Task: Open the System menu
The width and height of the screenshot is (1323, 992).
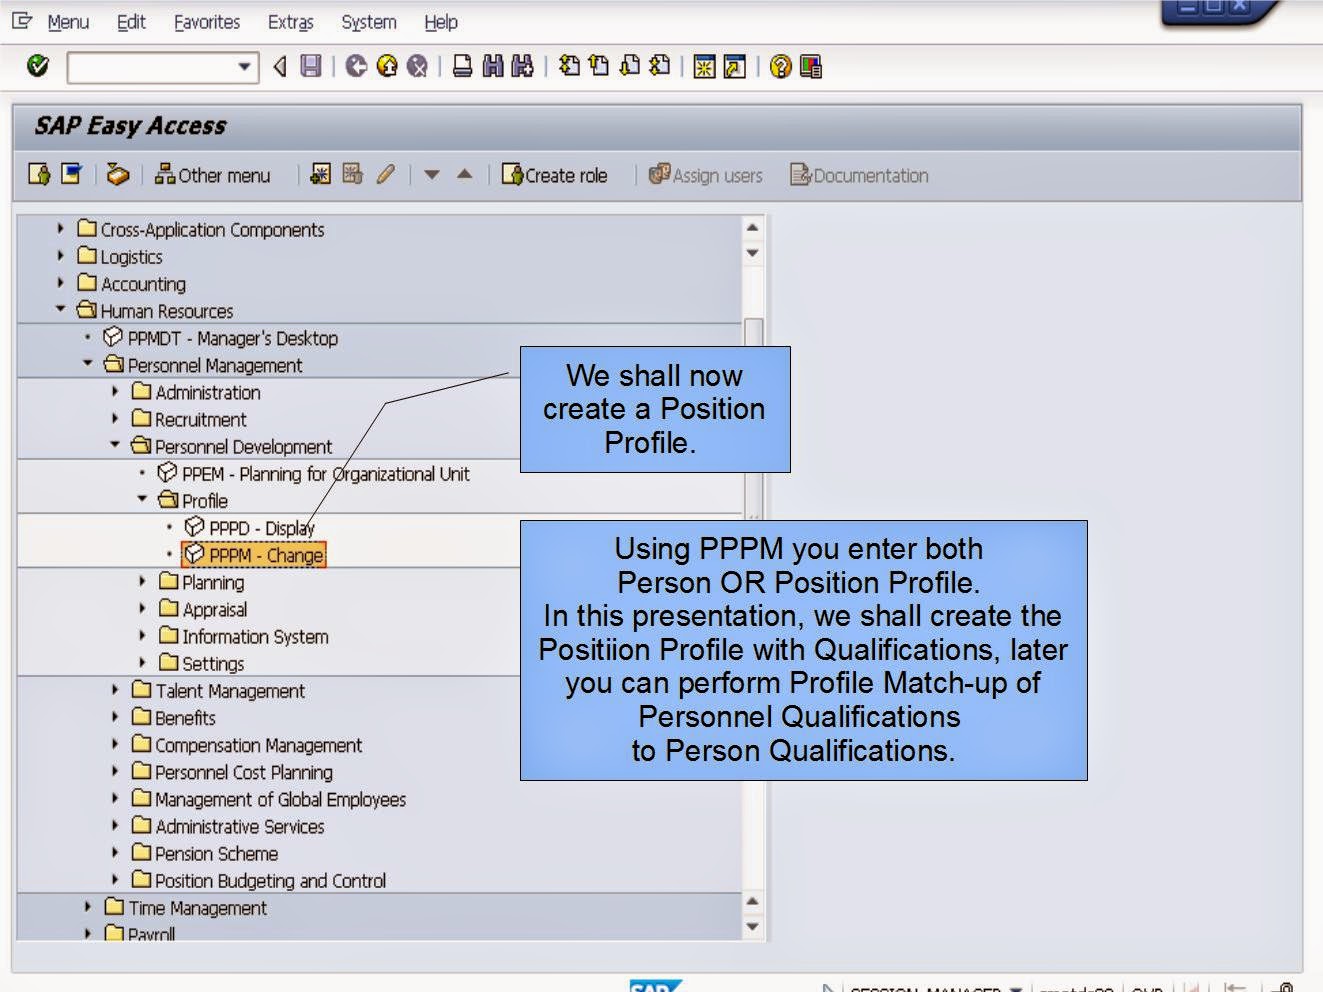Action: 369,22
